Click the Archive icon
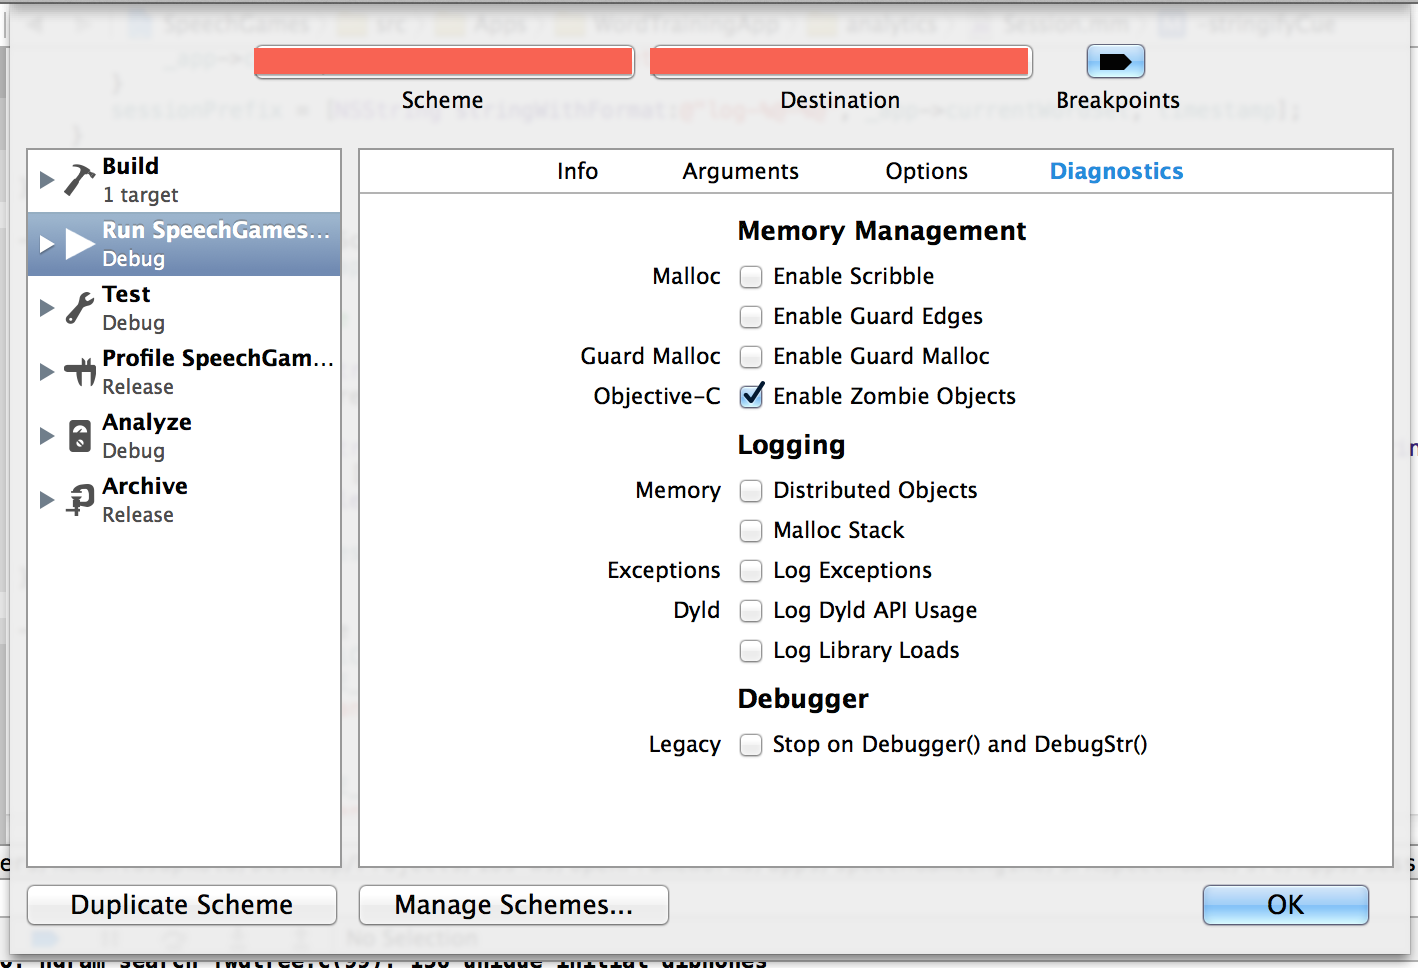 tap(80, 500)
